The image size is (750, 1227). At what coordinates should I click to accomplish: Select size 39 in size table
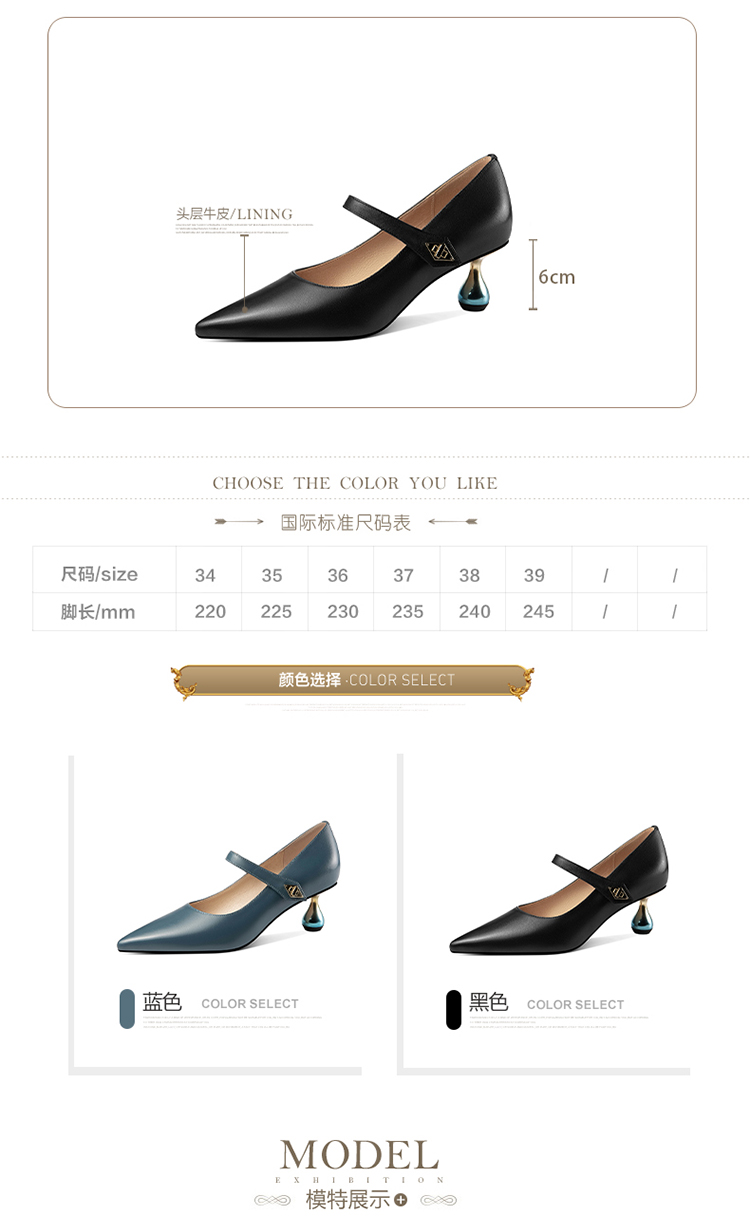point(535,575)
